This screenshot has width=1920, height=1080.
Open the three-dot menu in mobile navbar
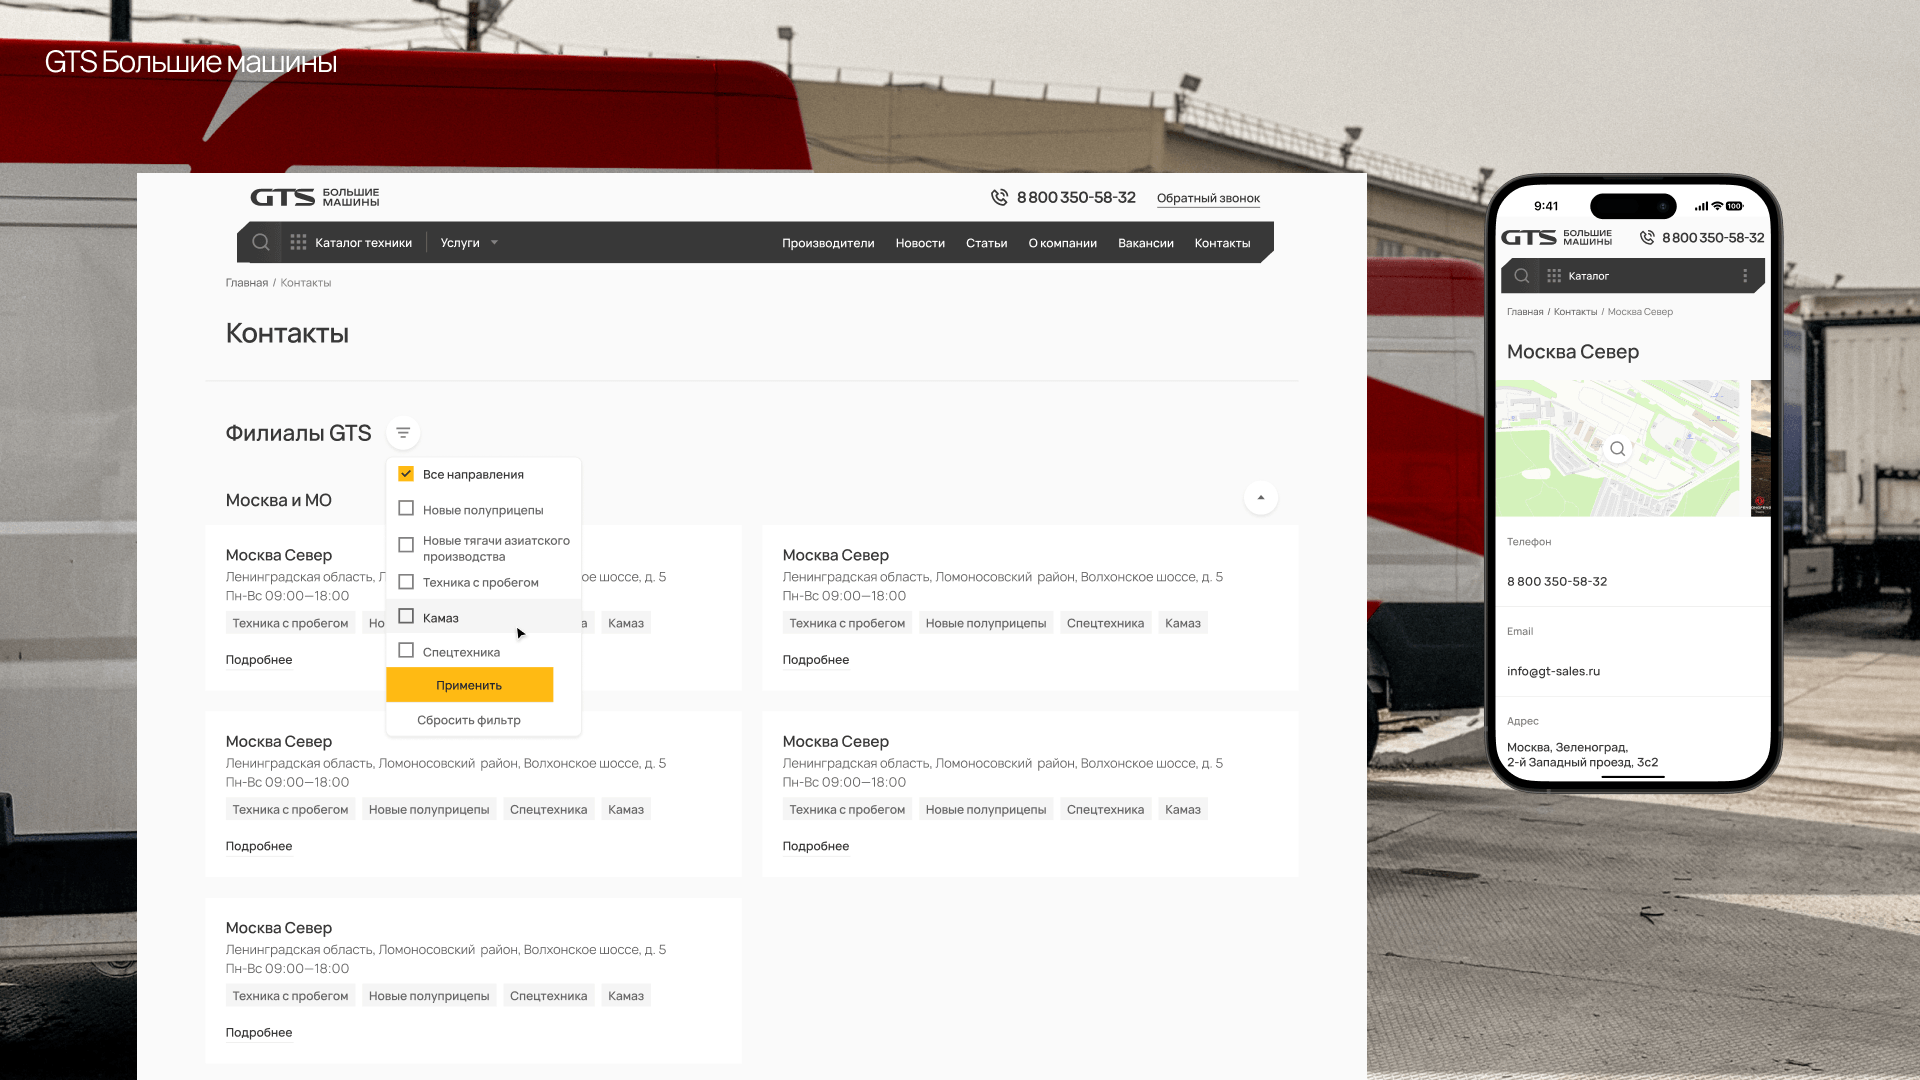[1745, 276]
